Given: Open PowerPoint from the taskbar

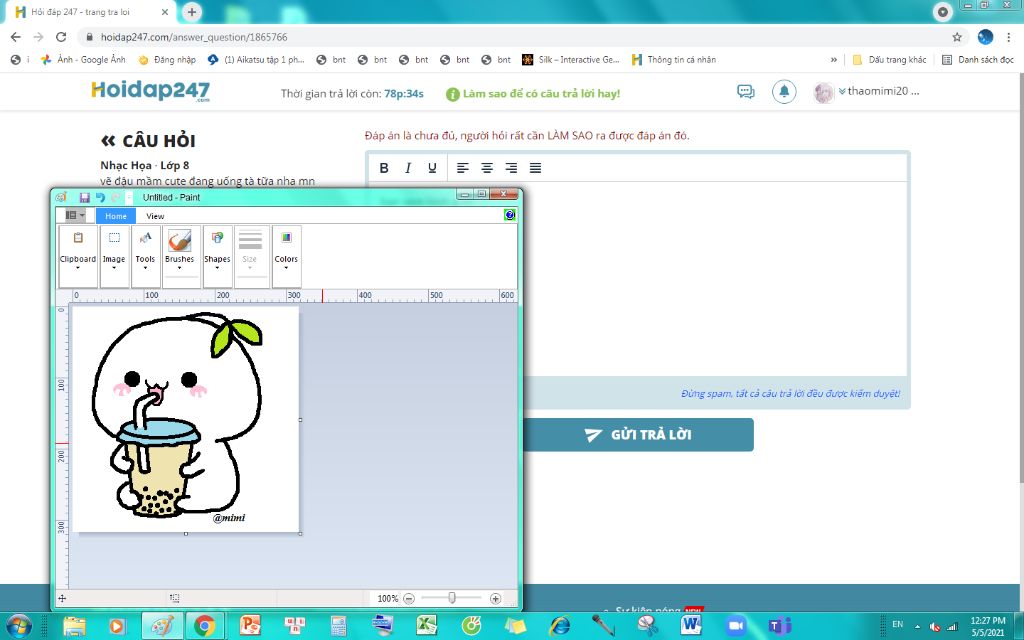Looking at the screenshot, I should click(x=249, y=626).
